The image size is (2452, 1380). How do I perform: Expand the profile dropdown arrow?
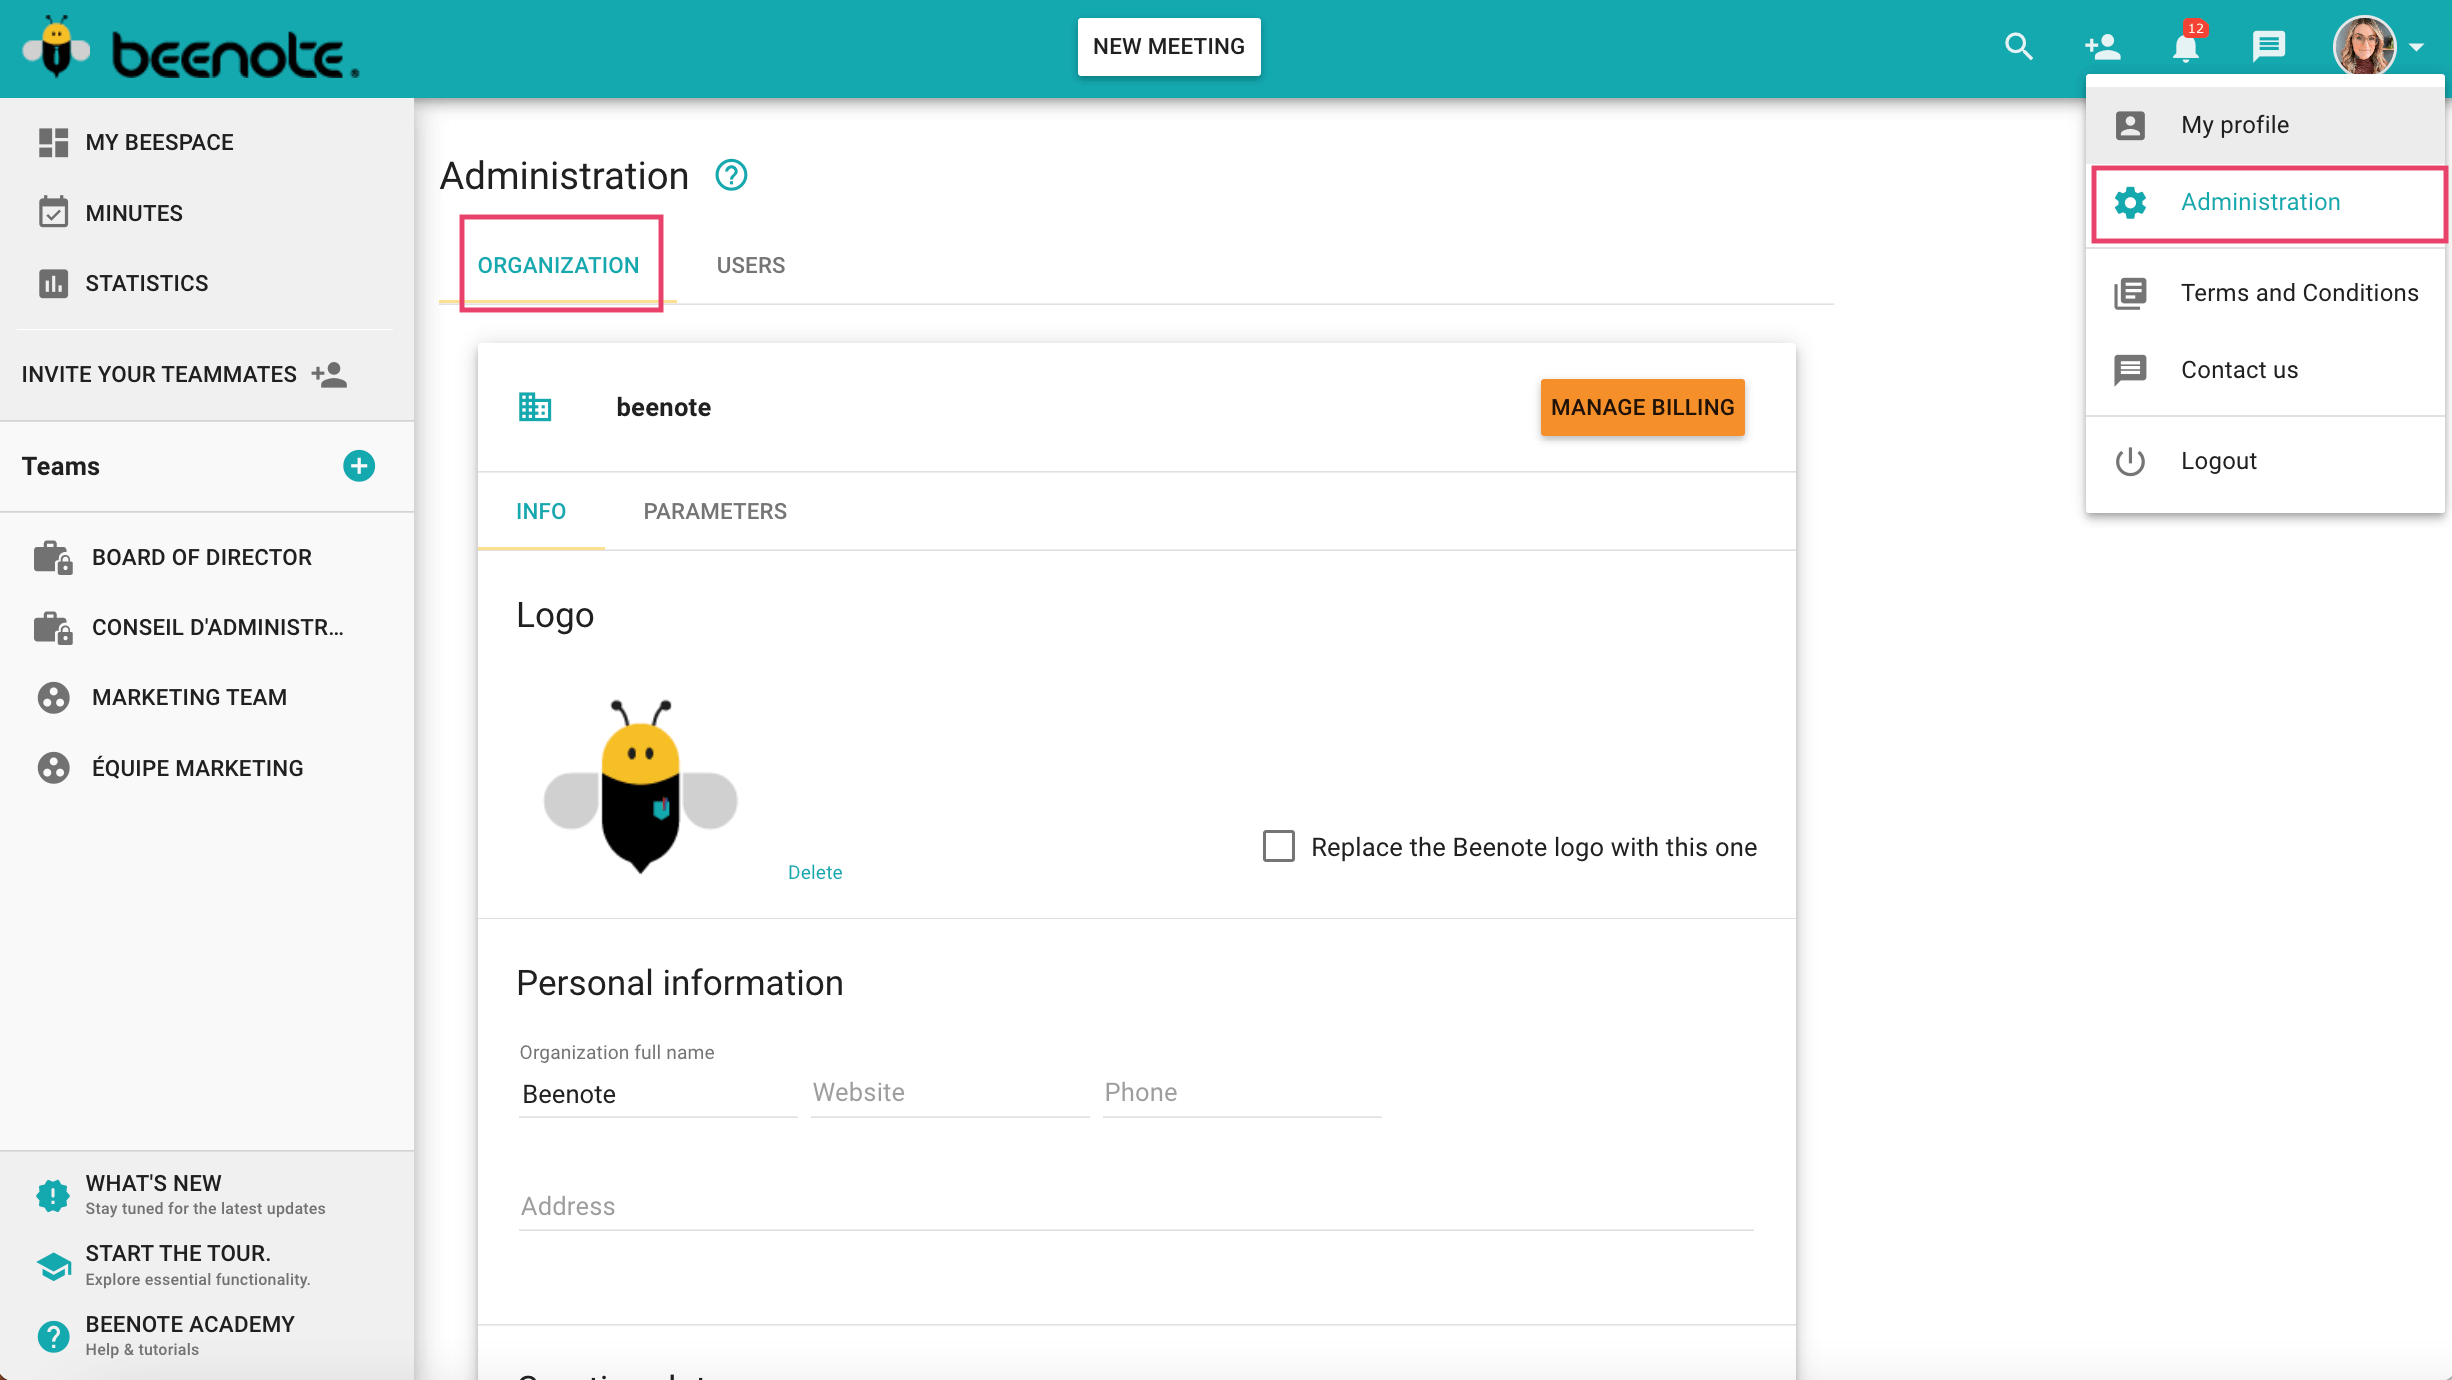click(x=2416, y=47)
